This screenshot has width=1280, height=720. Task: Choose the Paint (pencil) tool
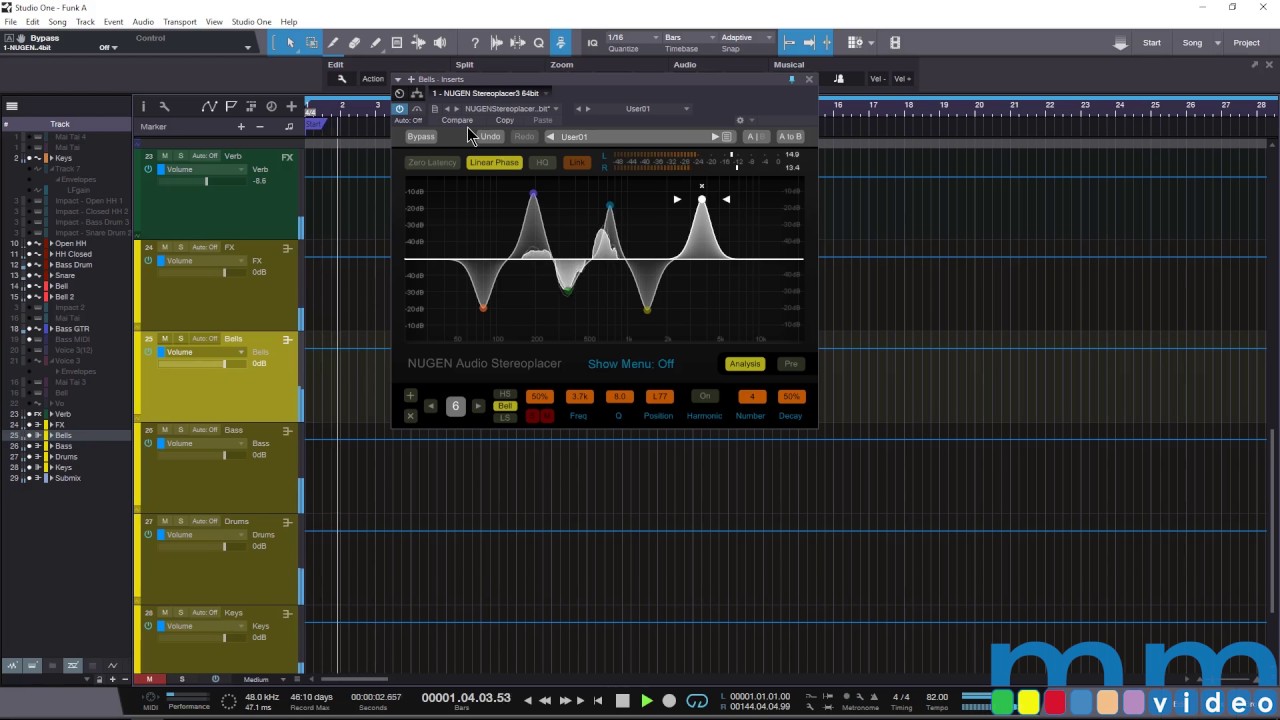[x=375, y=43]
